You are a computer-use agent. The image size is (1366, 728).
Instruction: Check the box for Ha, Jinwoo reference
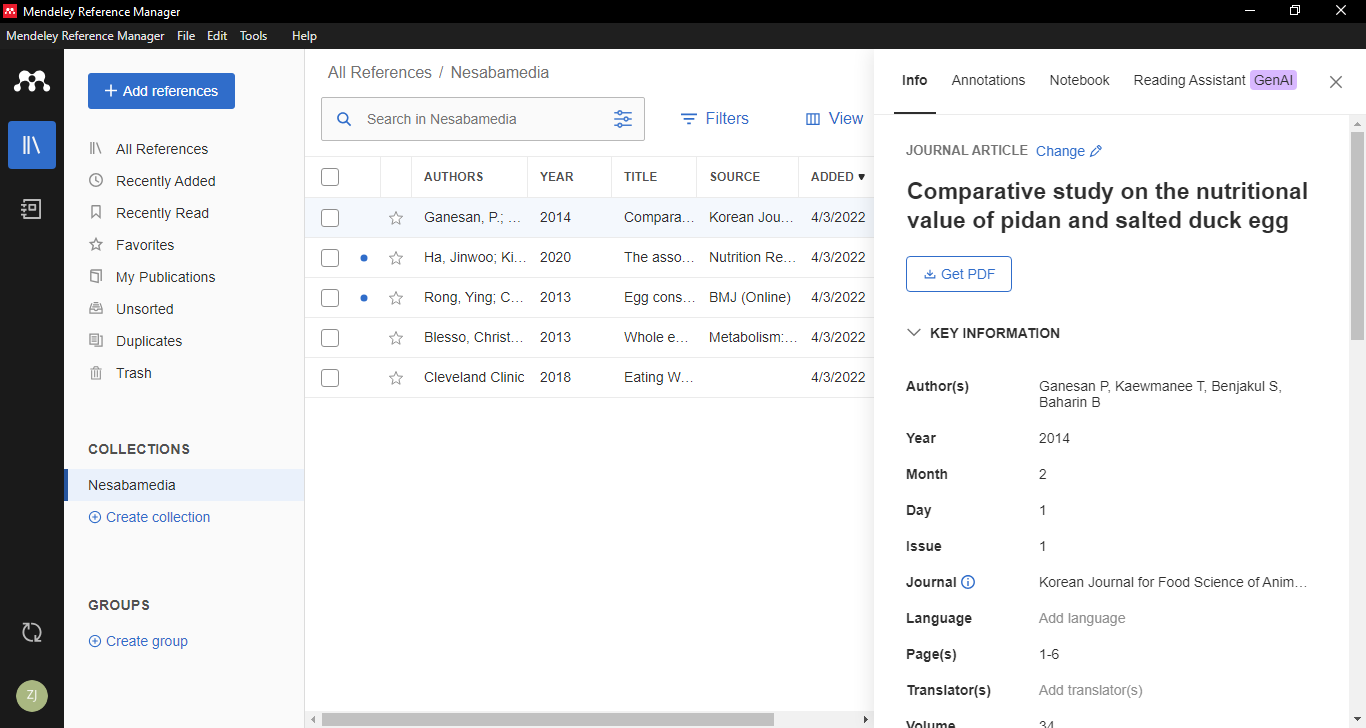coord(330,258)
